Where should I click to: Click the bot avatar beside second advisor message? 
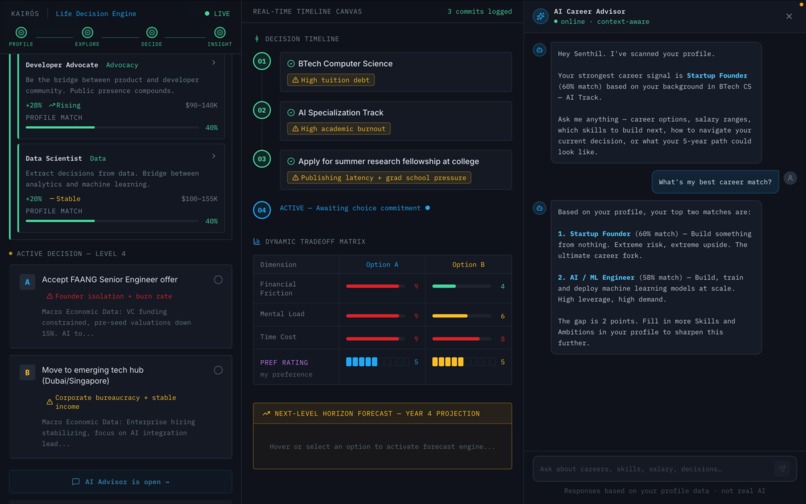539,208
